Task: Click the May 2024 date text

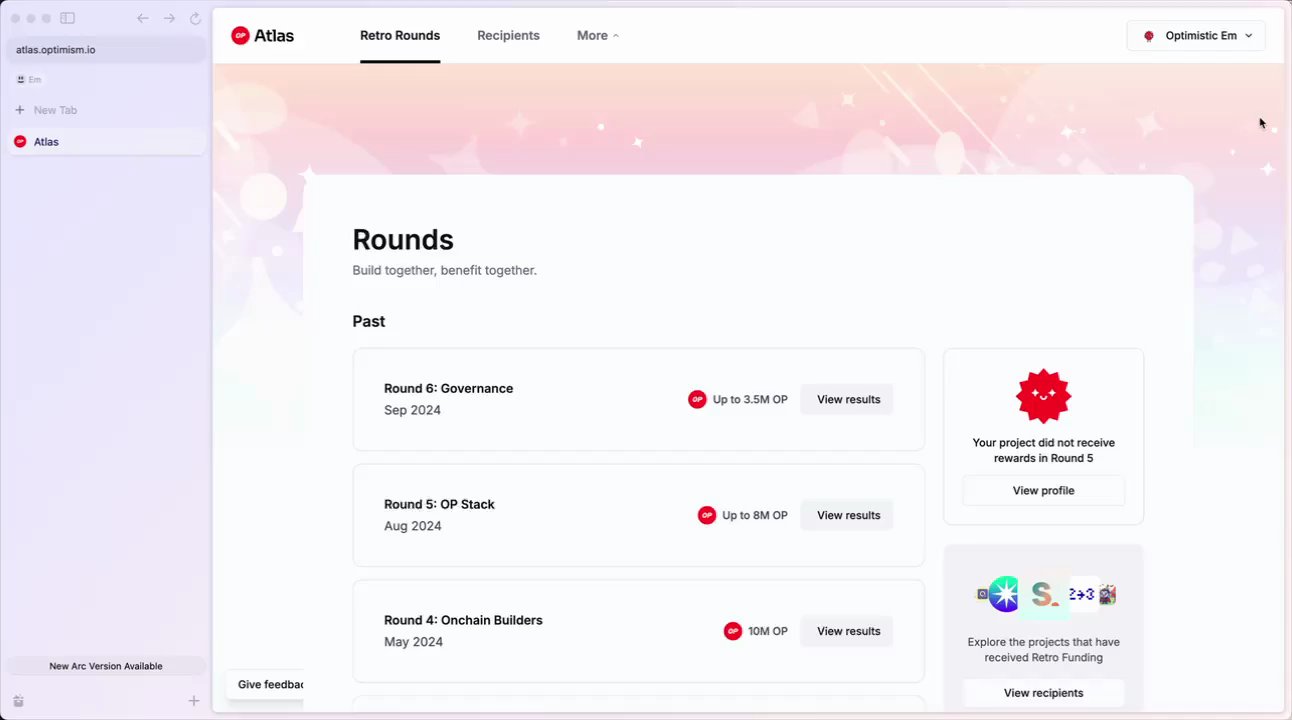Action: coord(413,642)
